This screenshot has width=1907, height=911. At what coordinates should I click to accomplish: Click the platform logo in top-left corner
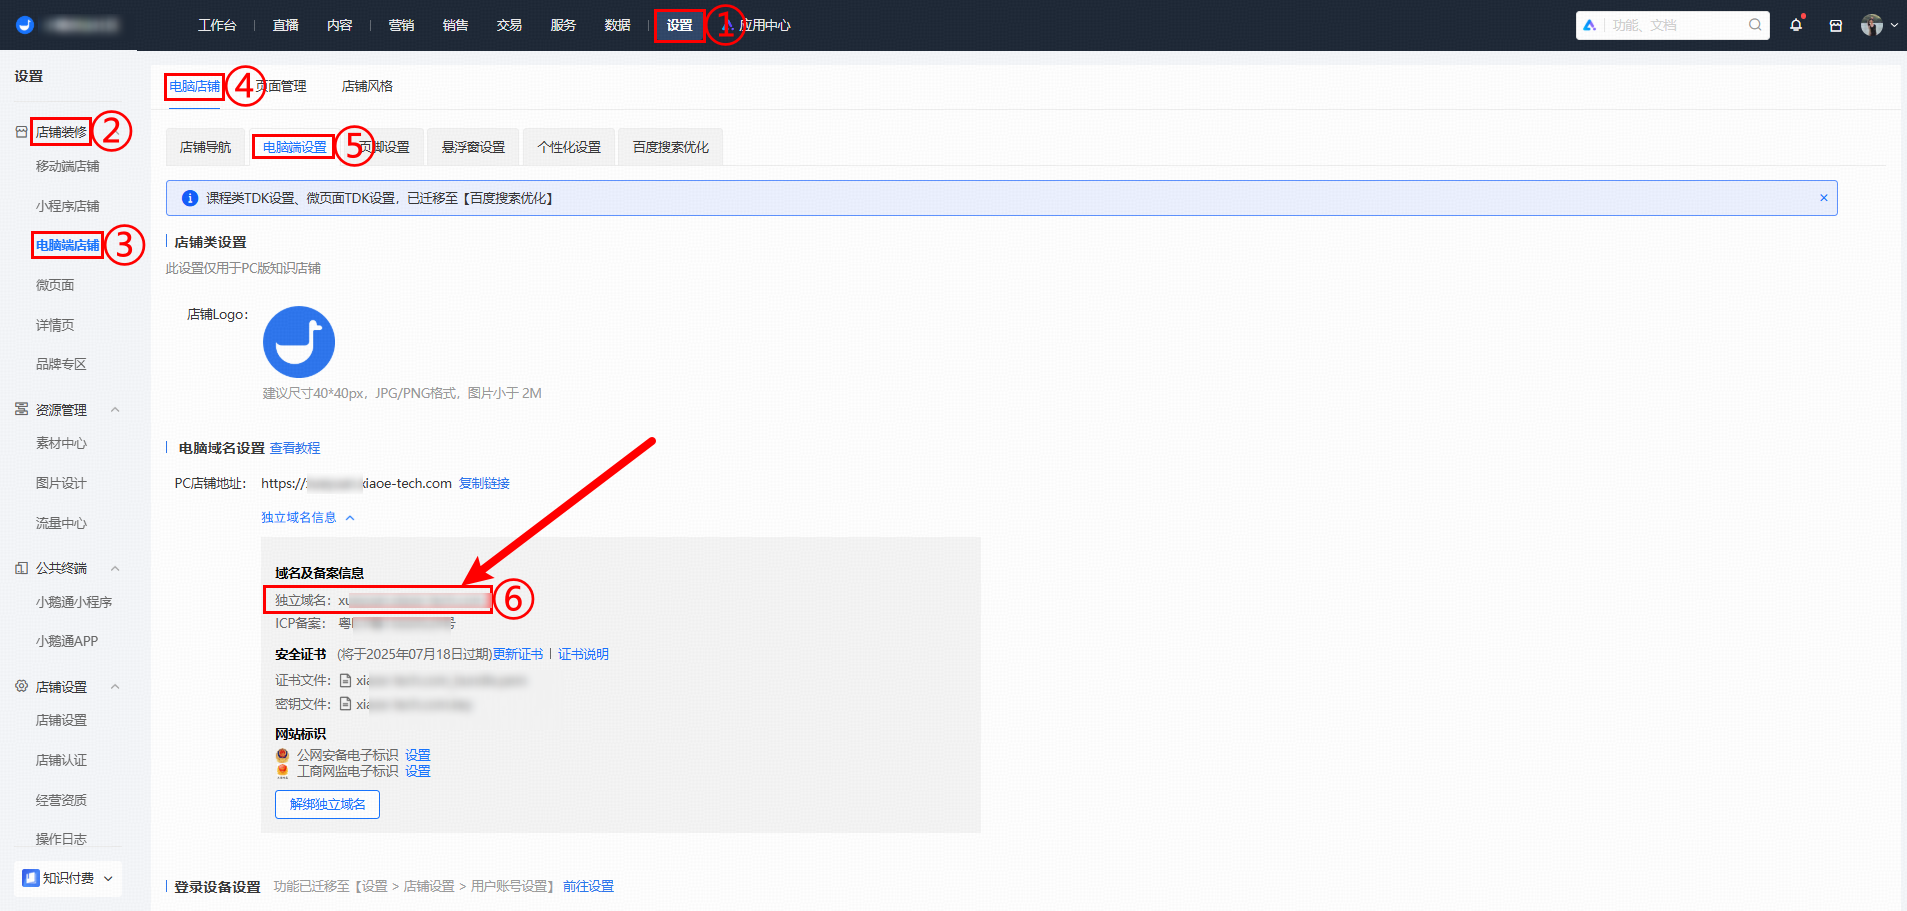25,25
